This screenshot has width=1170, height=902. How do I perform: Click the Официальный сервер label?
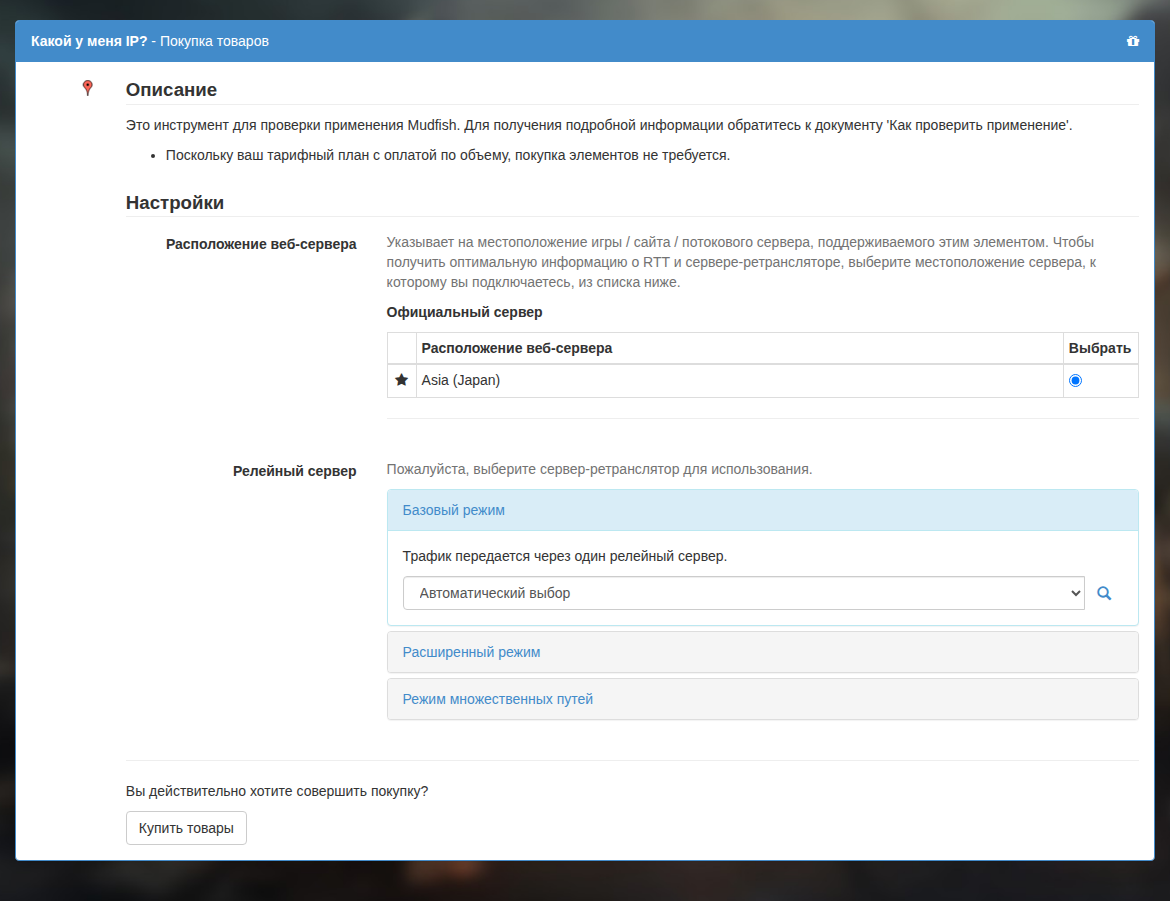(464, 312)
